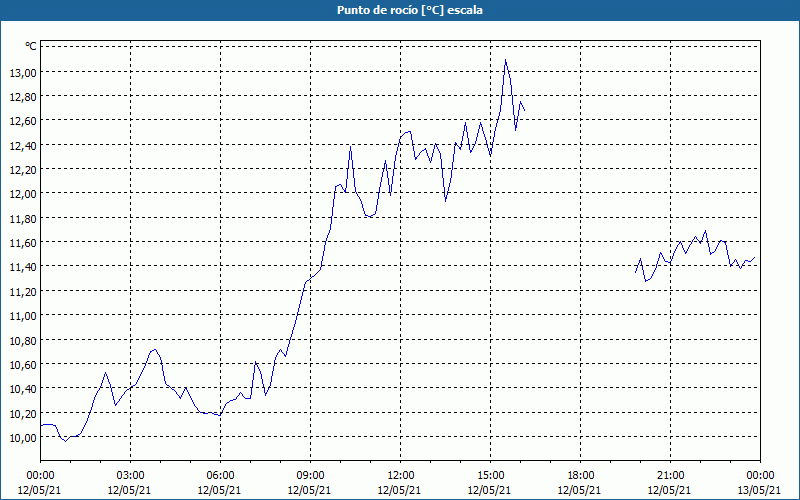
Task: Select the 10,40 y-axis value
Action: tap(23, 389)
